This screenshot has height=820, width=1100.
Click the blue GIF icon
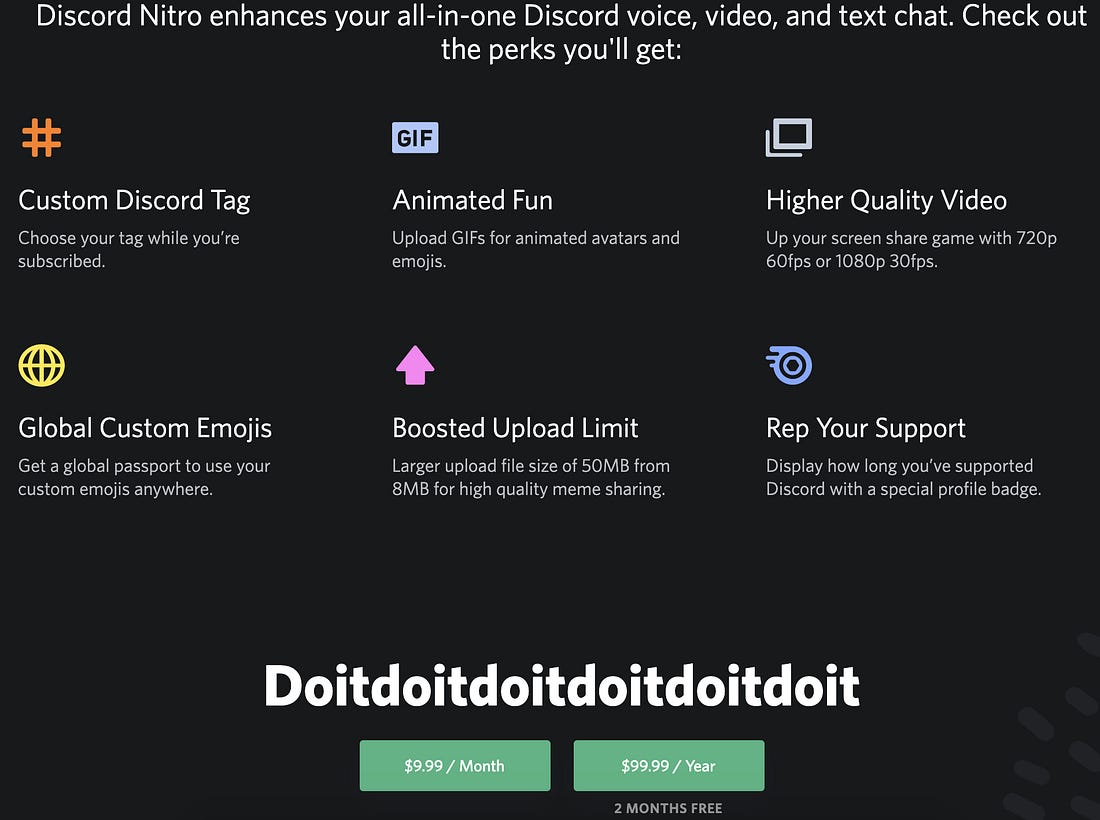click(415, 137)
